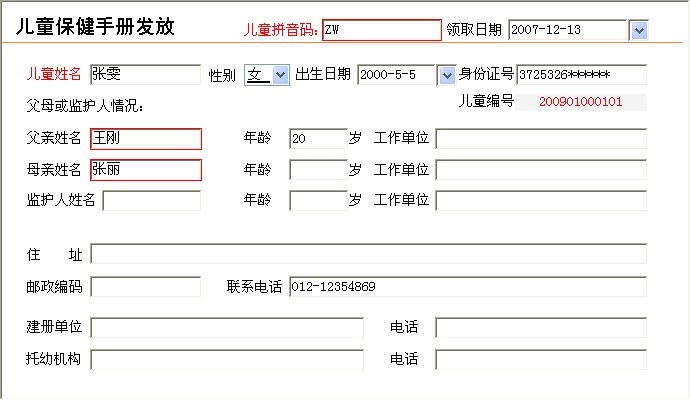This screenshot has height=400, width=690.
Task: Click the 出生日期 field showing 2000-5-5
Action: [397, 75]
